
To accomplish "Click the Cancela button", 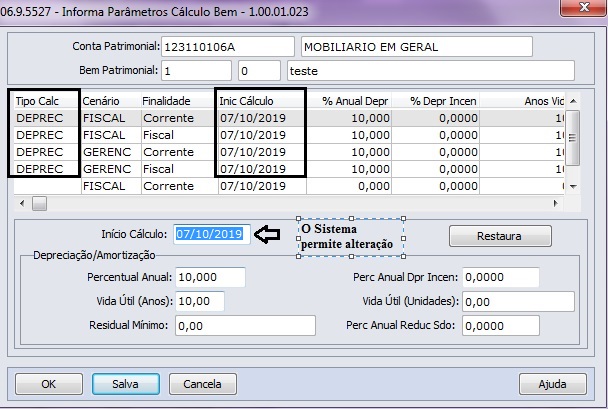I will tap(202, 384).
